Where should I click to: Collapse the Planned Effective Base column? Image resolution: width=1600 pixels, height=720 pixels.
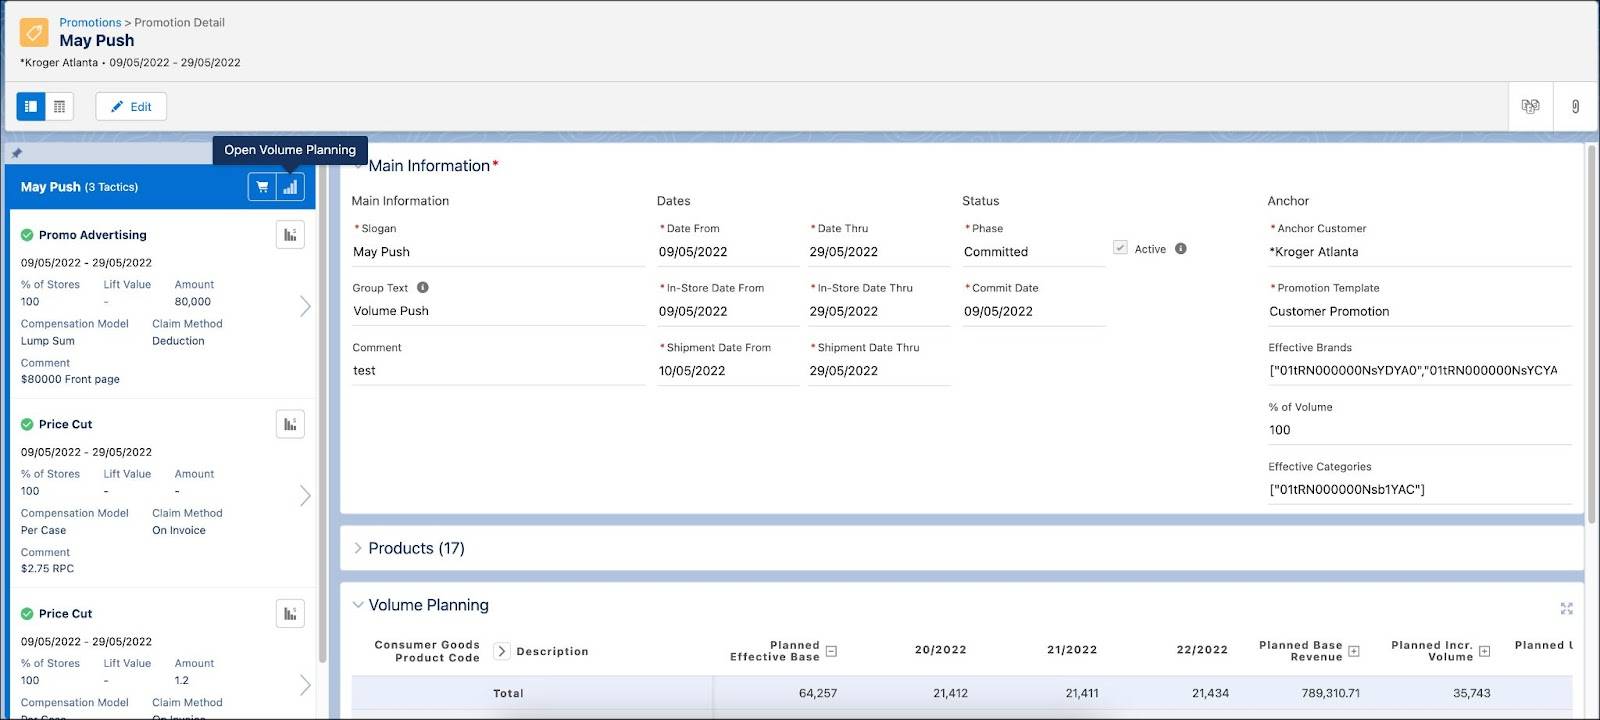831,651
